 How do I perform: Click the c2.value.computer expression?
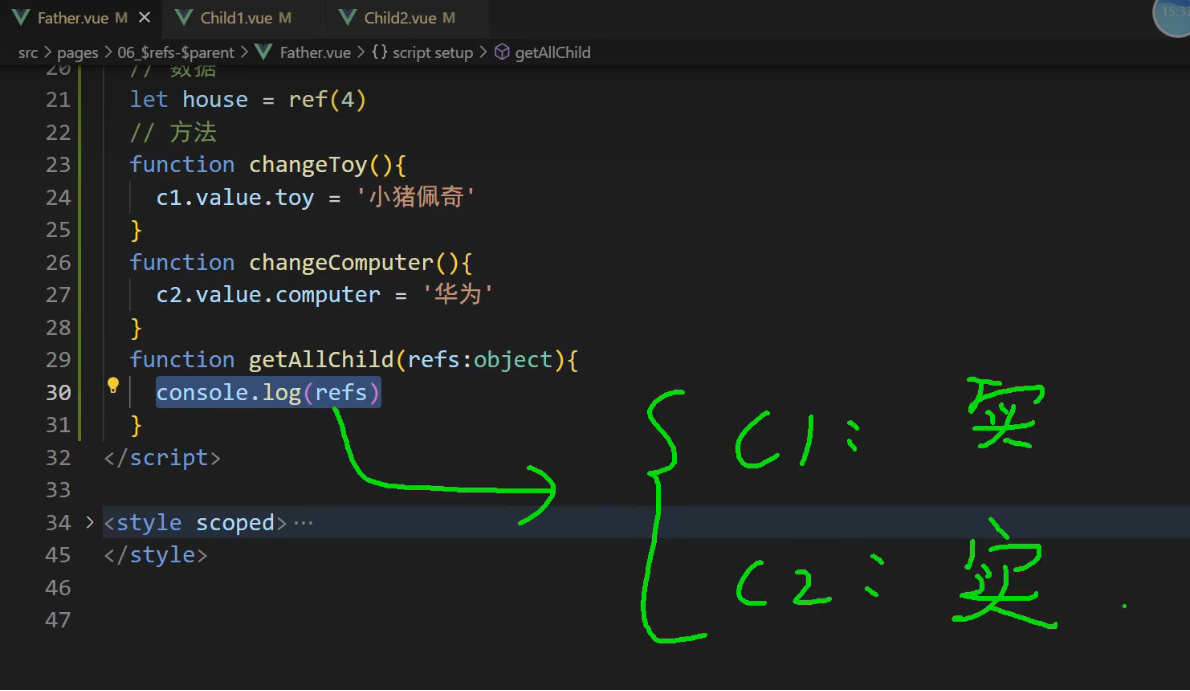(x=268, y=295)
